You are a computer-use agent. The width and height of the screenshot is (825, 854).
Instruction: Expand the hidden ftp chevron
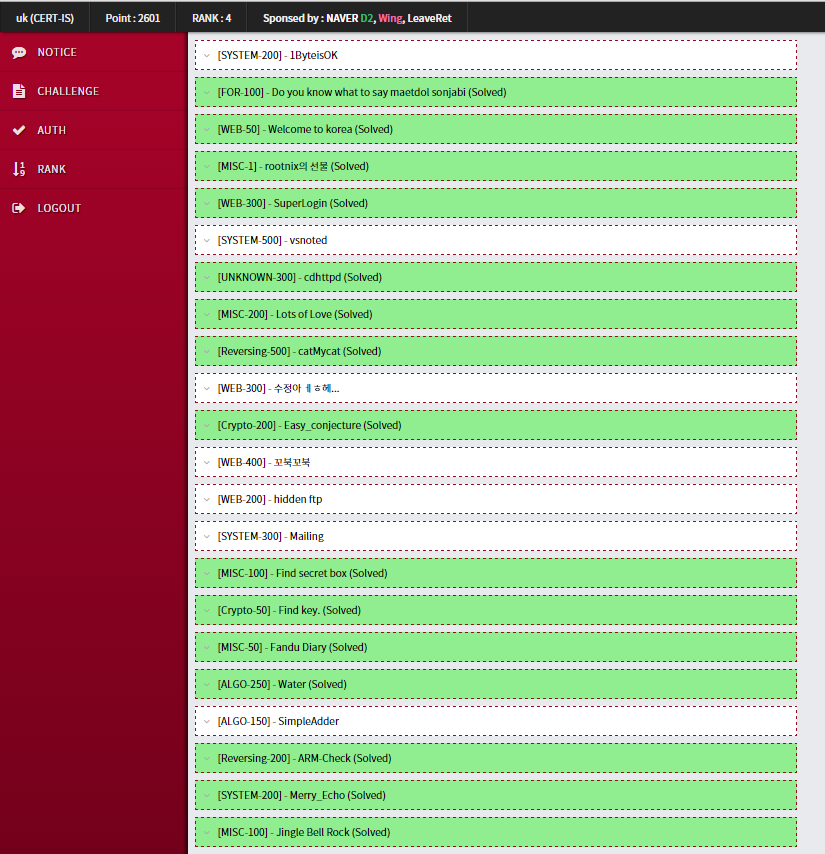click(207, 499)
